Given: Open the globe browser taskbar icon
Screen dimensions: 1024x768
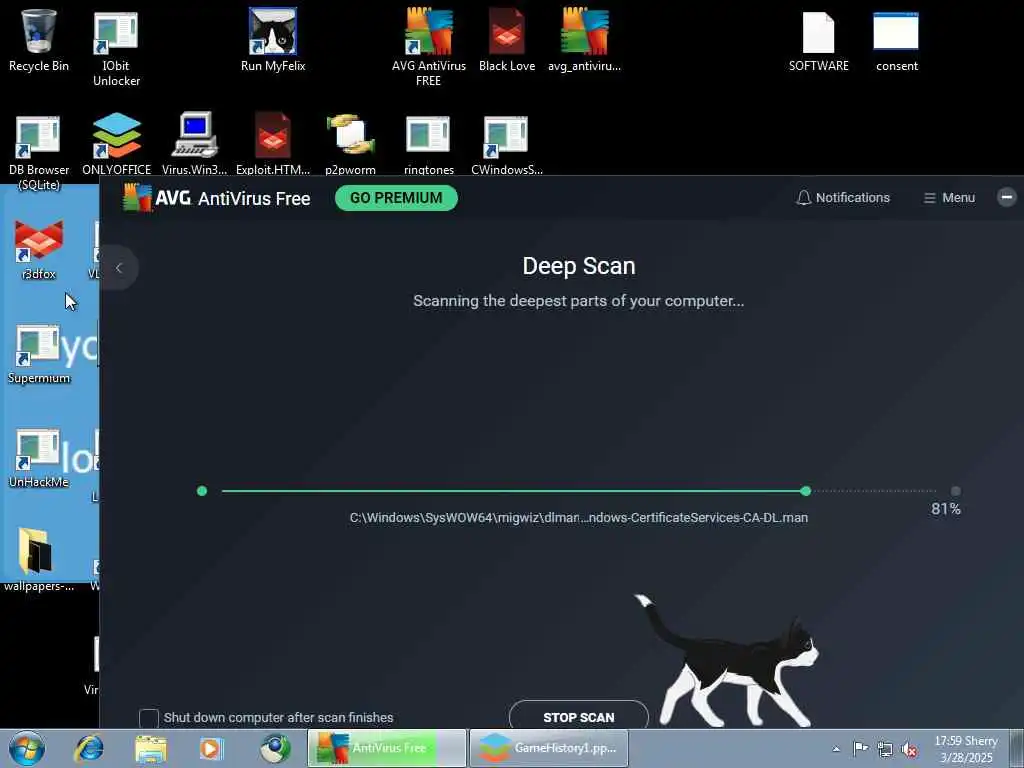Looking at the screenshot, I should point(275,748).
